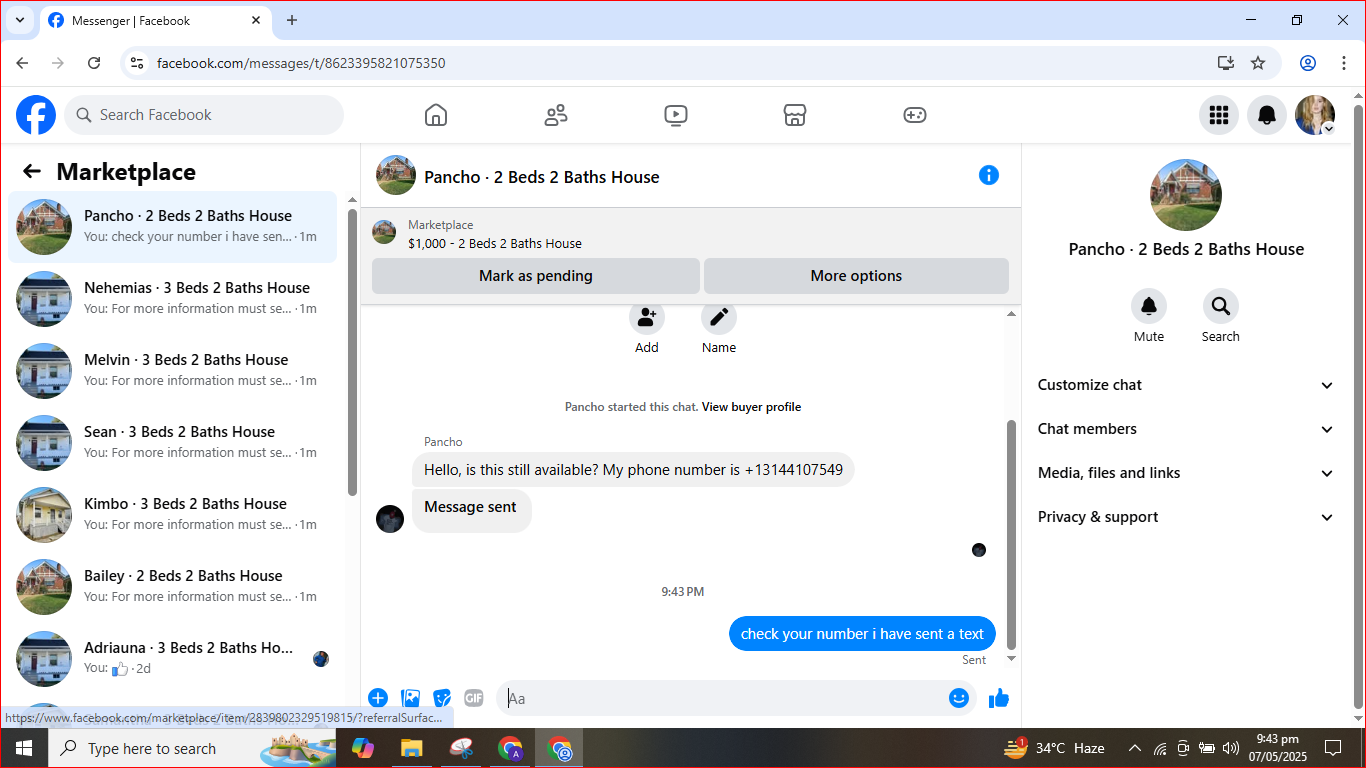1366x768 pixels.
Task: Select the Messenger | Facebook tab
Action: click(x=155, y=20)
